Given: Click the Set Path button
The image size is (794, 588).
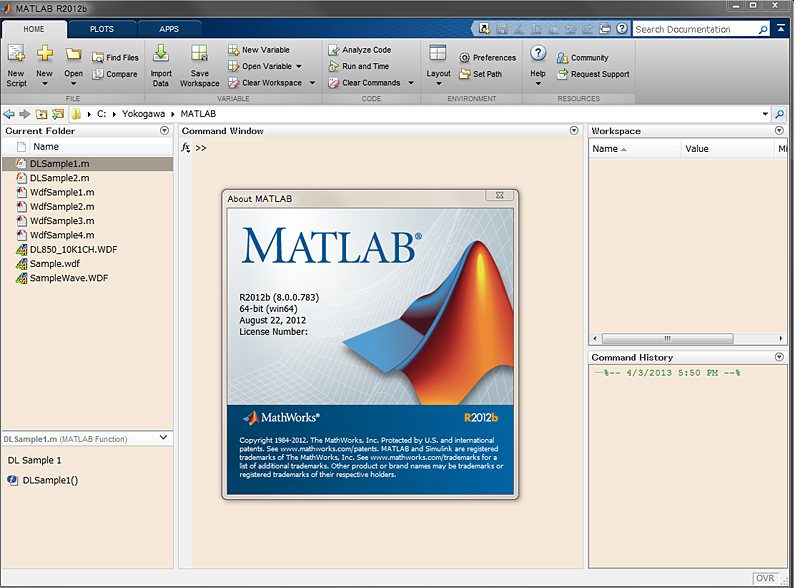Looking at the screenshot, I should pyautogui.click(x=481, y=74).
